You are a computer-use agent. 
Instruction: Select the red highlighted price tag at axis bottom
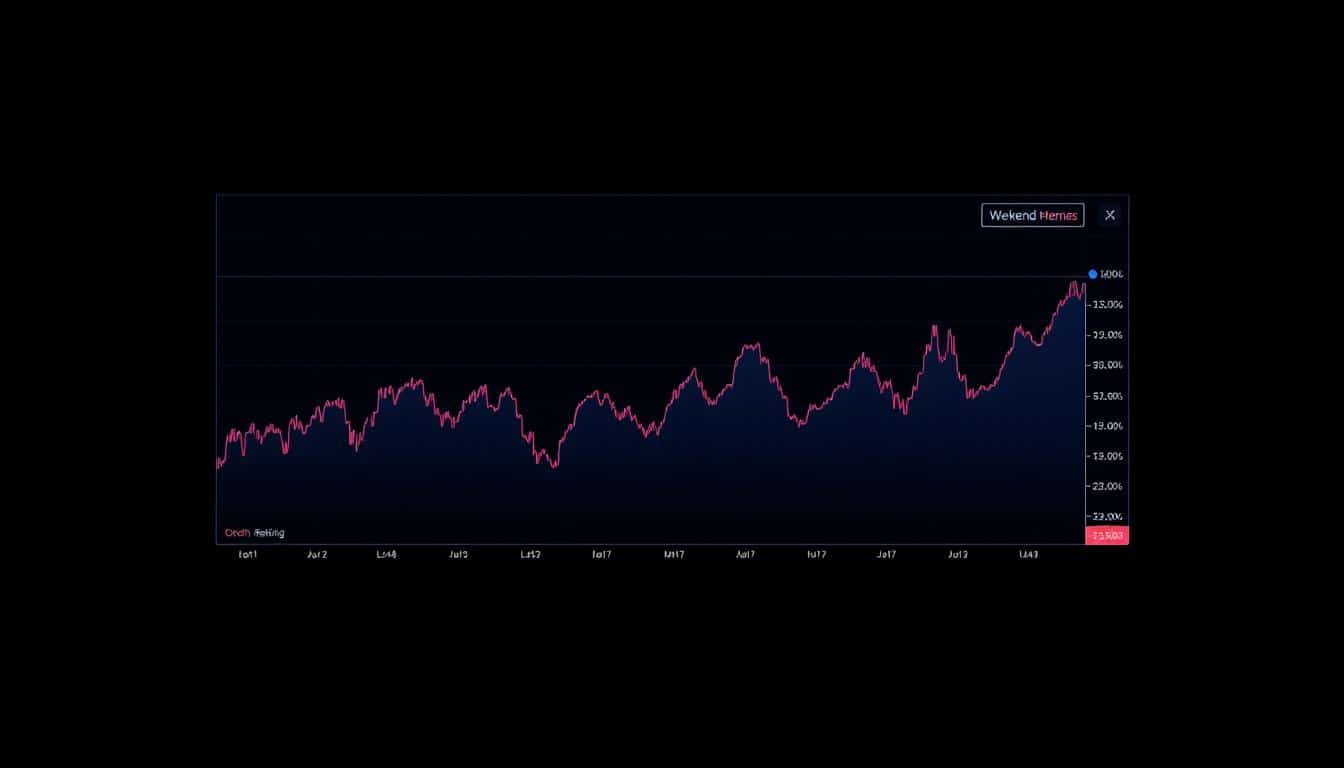tap(1107, 535)
